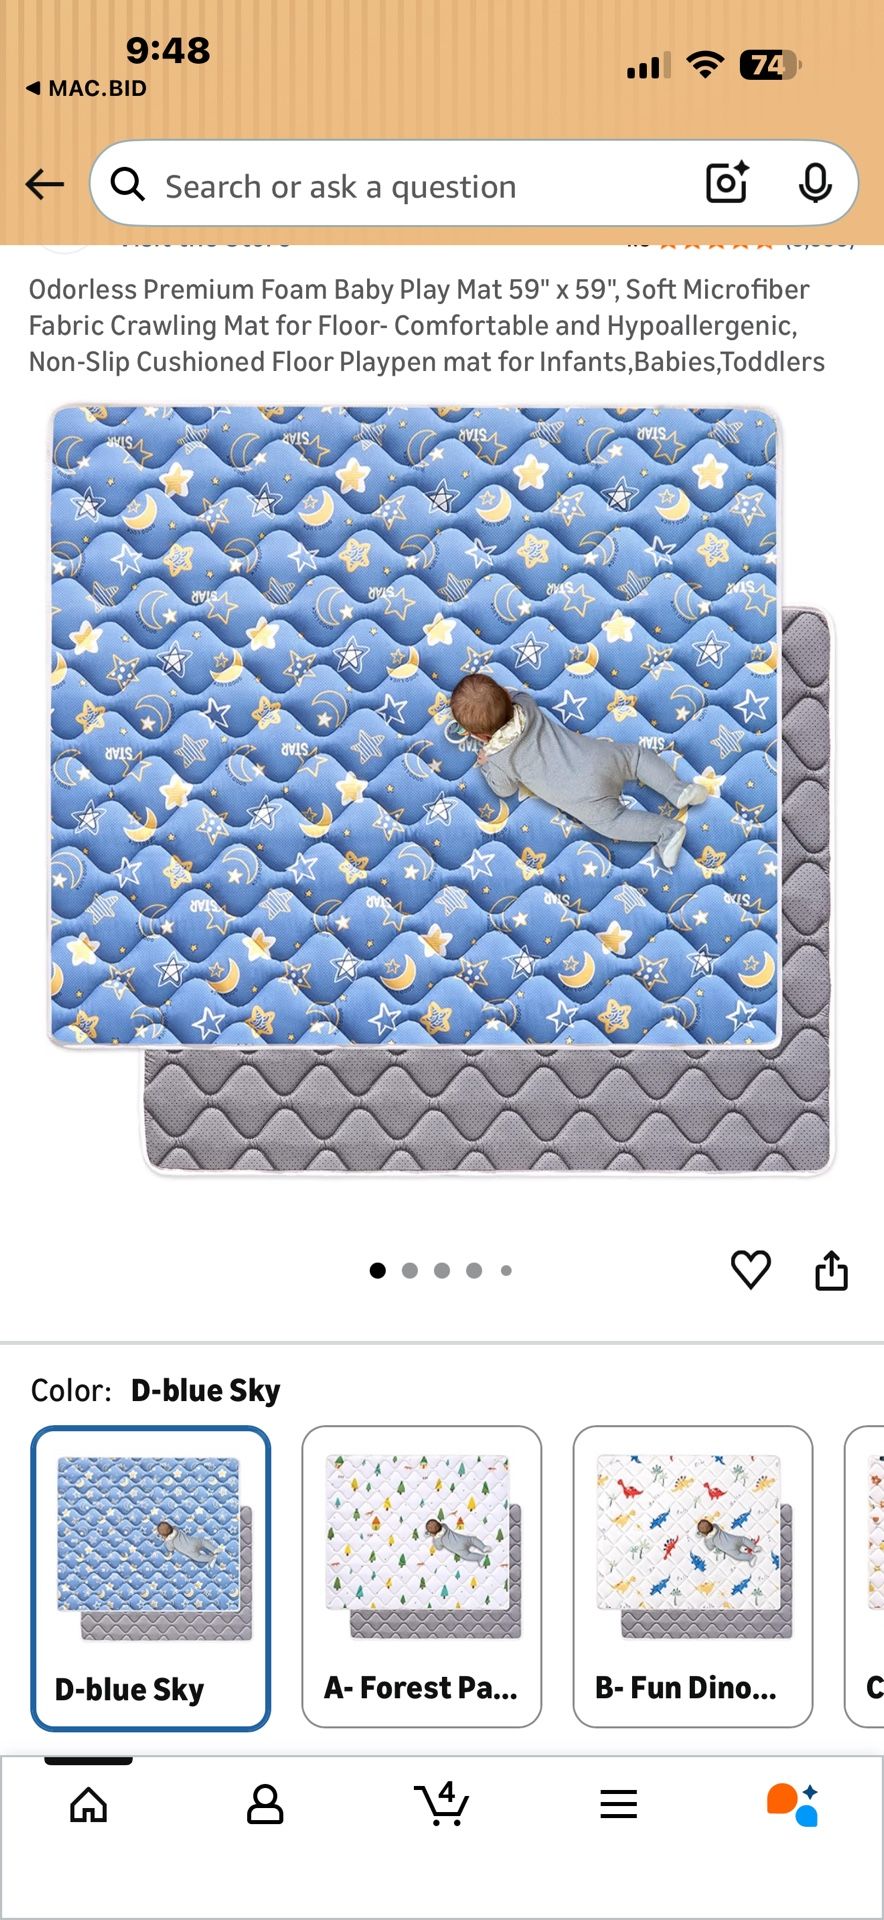
Task: Open camera lens search icon
Action: click(727, 183)
